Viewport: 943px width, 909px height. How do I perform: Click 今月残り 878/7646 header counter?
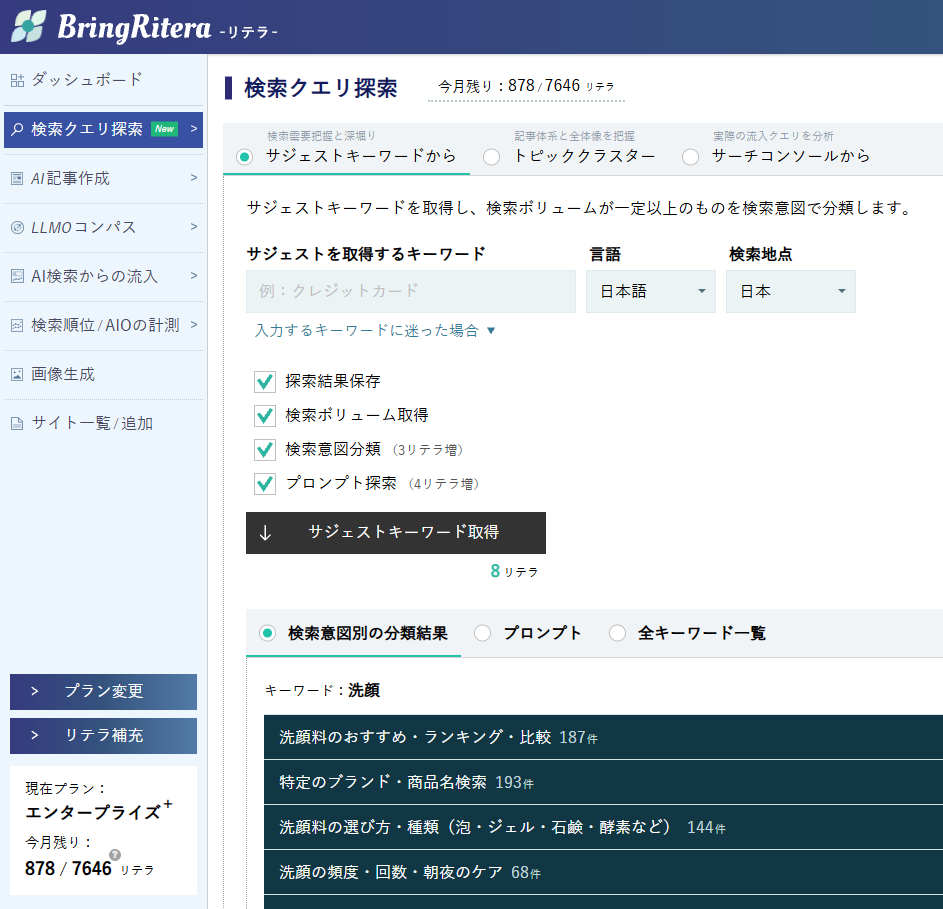[x=526, y=87]
